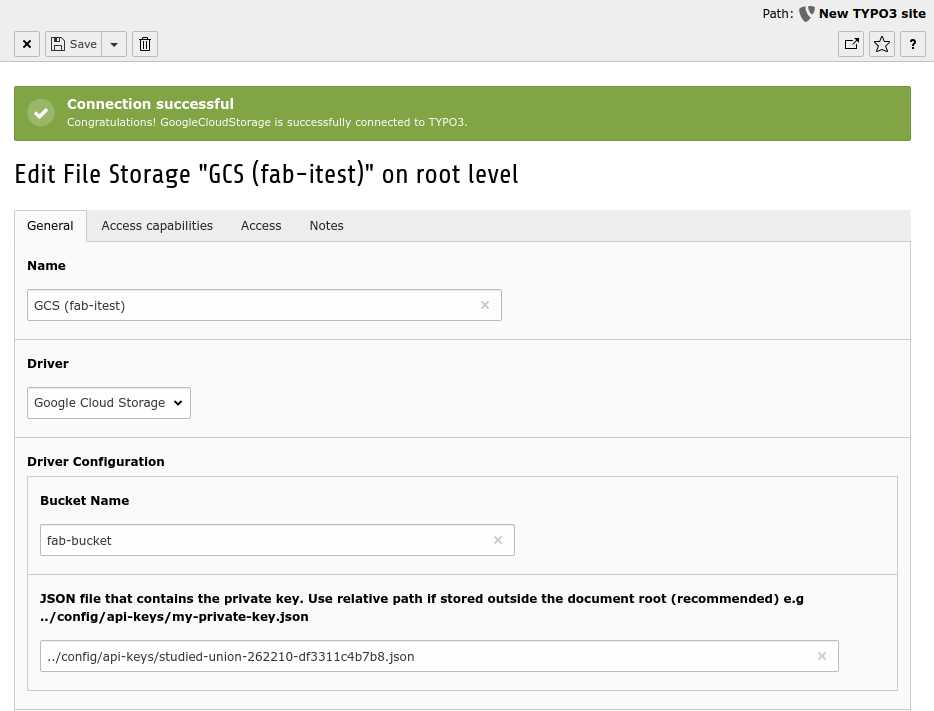Open record in new window icon

pyautogui.click(x=851, y=44)
